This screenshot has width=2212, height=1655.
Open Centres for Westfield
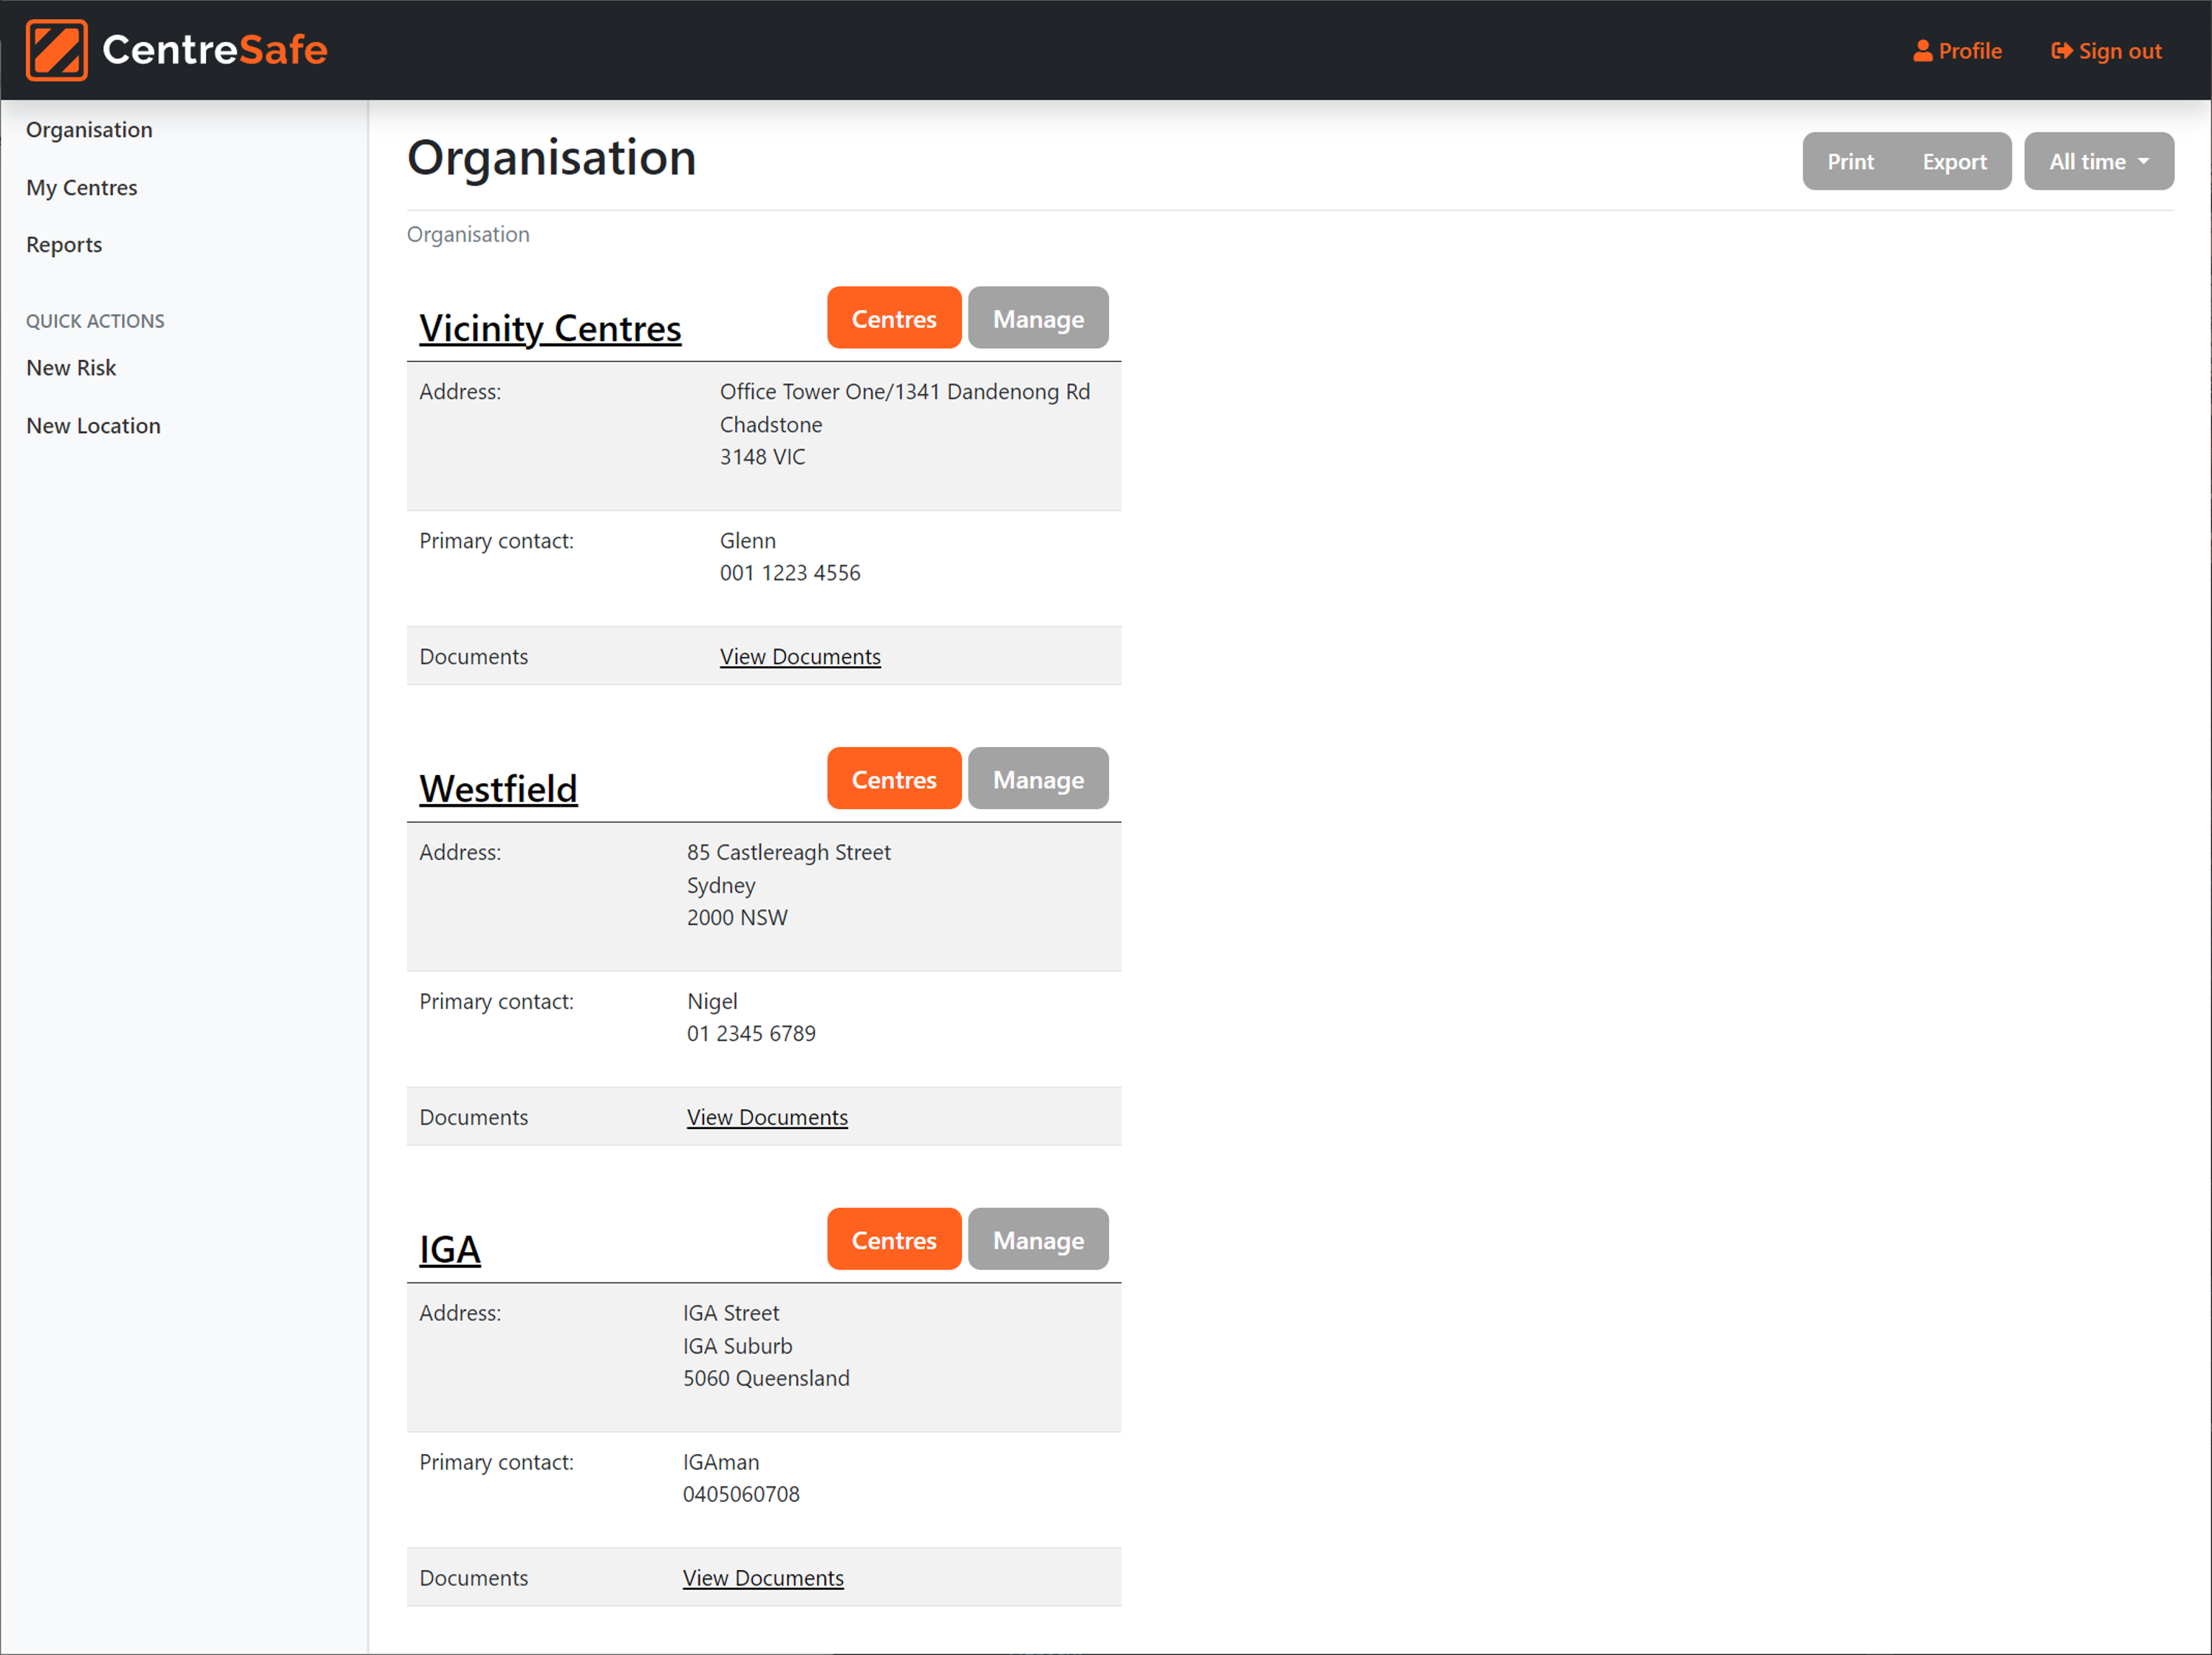click(x=894, y=779)
